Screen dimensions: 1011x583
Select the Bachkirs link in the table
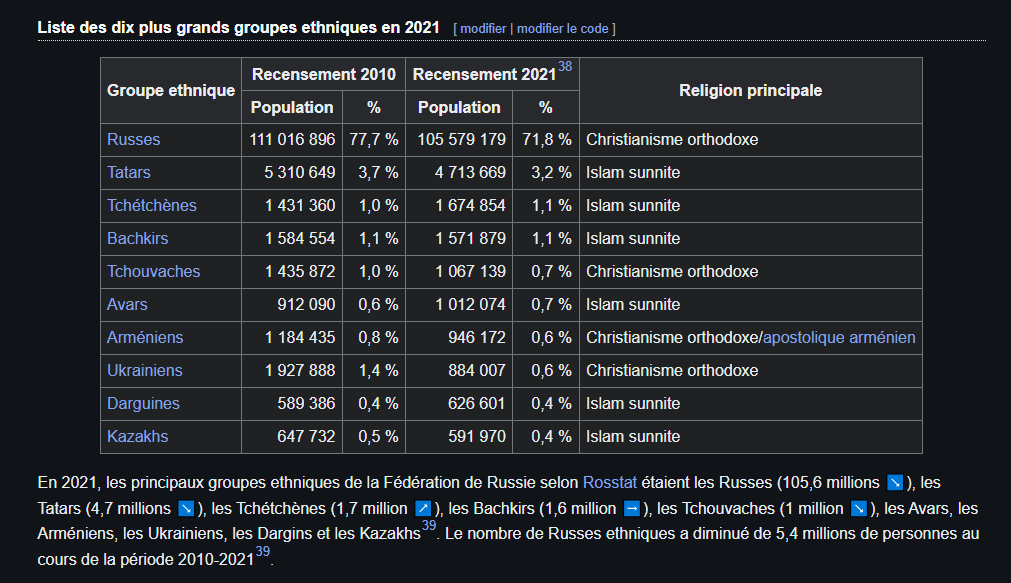[x=137, y=238]
